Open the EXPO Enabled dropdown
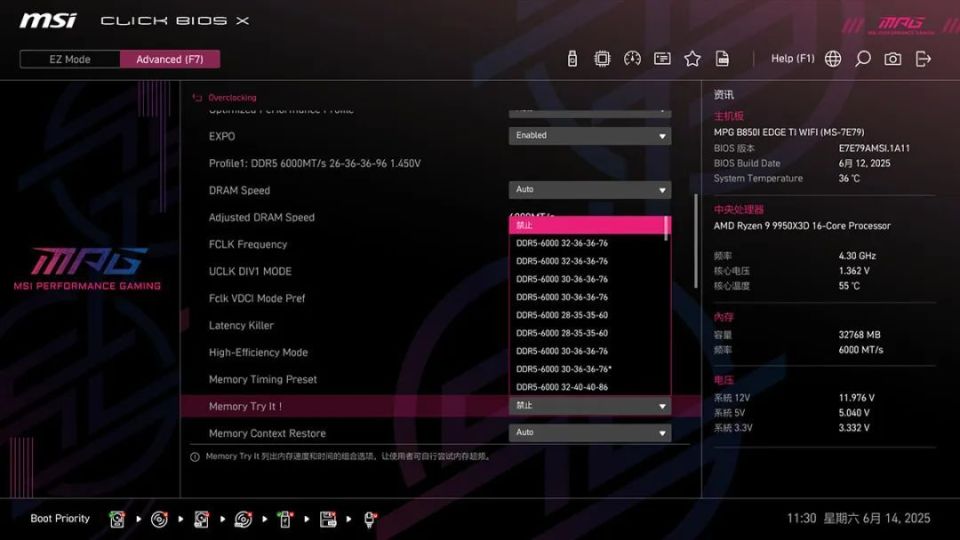960x540 pixels. (x=590, y=135)
